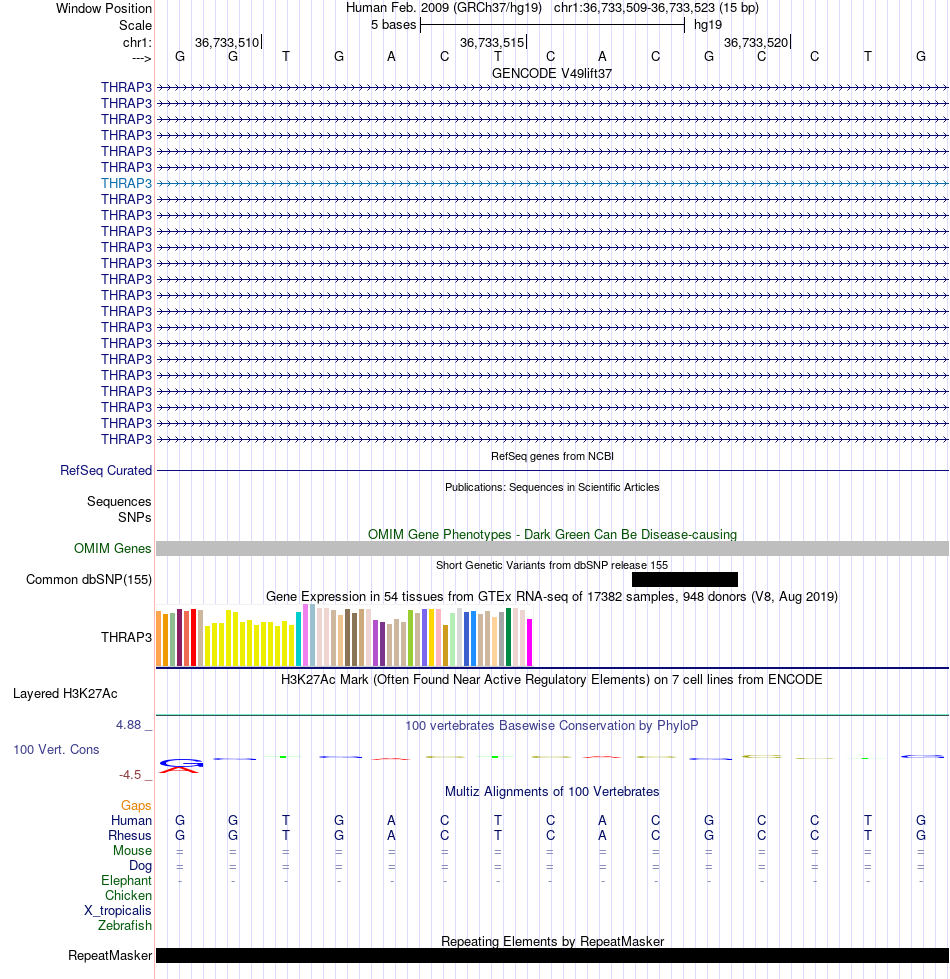Open 'Repeating Elements by RepeatMasker' title
Image resolution: width=950 pixels, height=979 pixels.
tap(552, 942)
